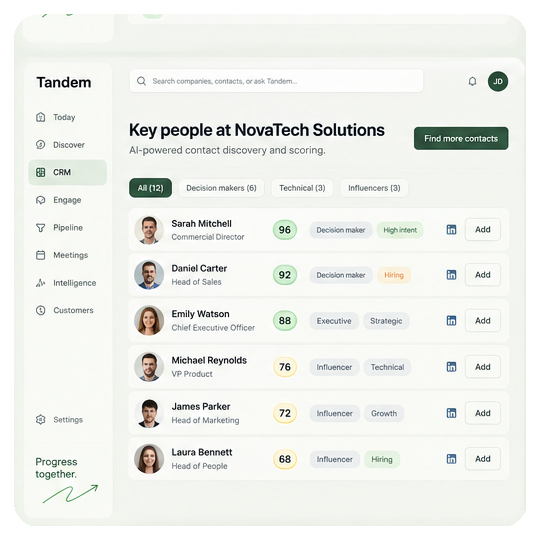Click the Find more contacts button
Screen dimensions: 540x540
point(461,138)
